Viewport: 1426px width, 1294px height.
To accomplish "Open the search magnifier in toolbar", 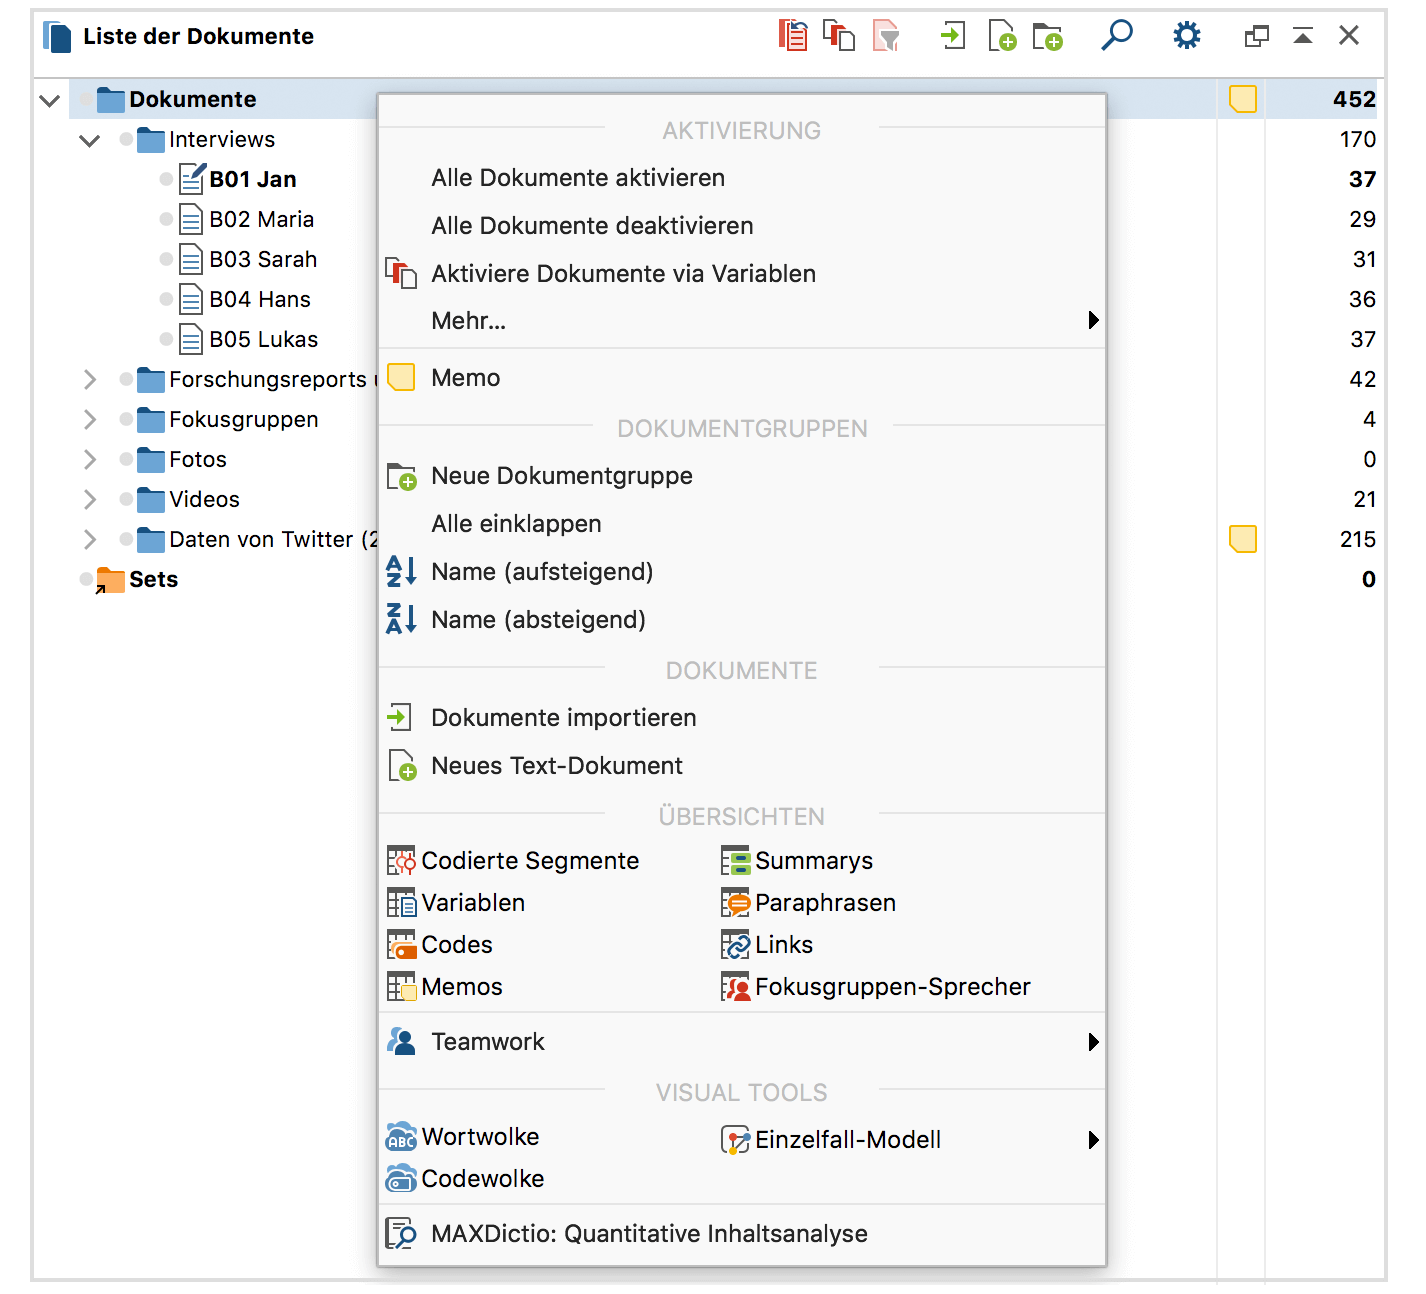I will pos(1116,36).
